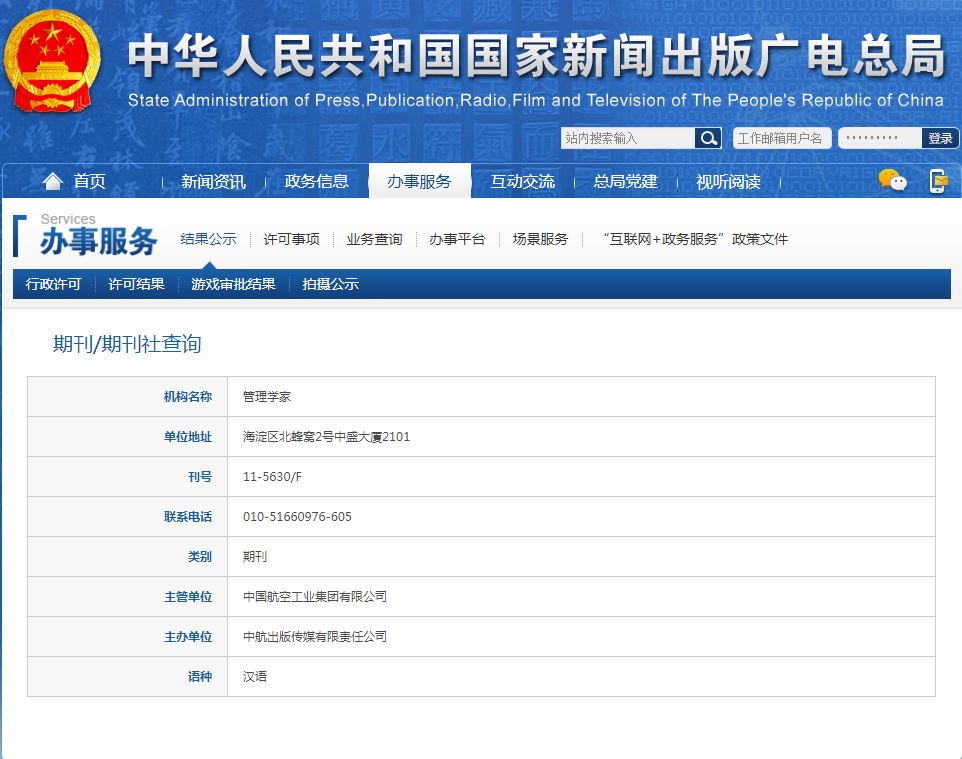Image resolution: width=962 pixels, height=759 pixels.
Task: Click the 机构名称 row label
Action: [188, 396]
